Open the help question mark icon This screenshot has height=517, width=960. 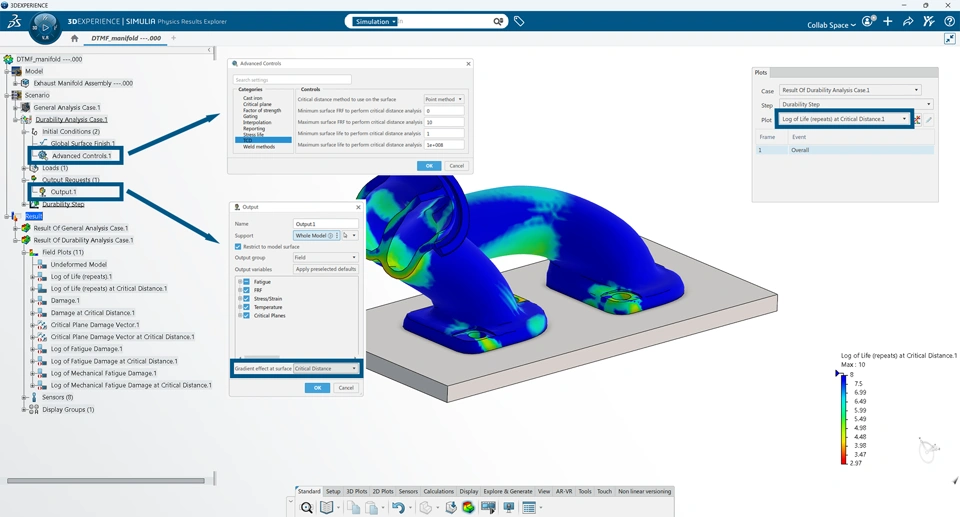[x=949, y=21]
